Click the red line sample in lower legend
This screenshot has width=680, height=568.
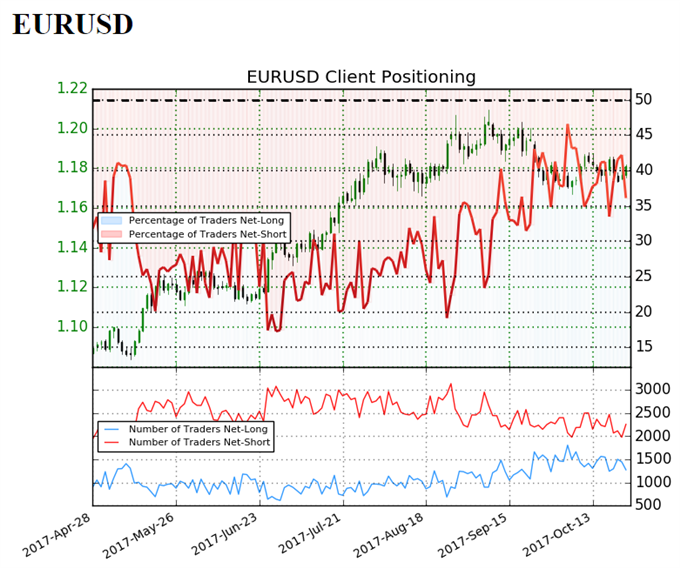(x=111, y=442)
